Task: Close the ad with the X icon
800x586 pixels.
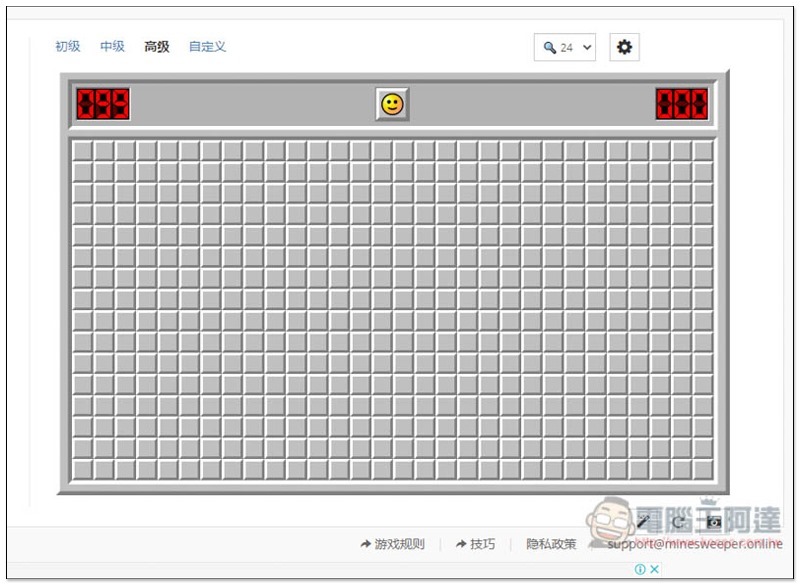Action: [x=655, y=569]
